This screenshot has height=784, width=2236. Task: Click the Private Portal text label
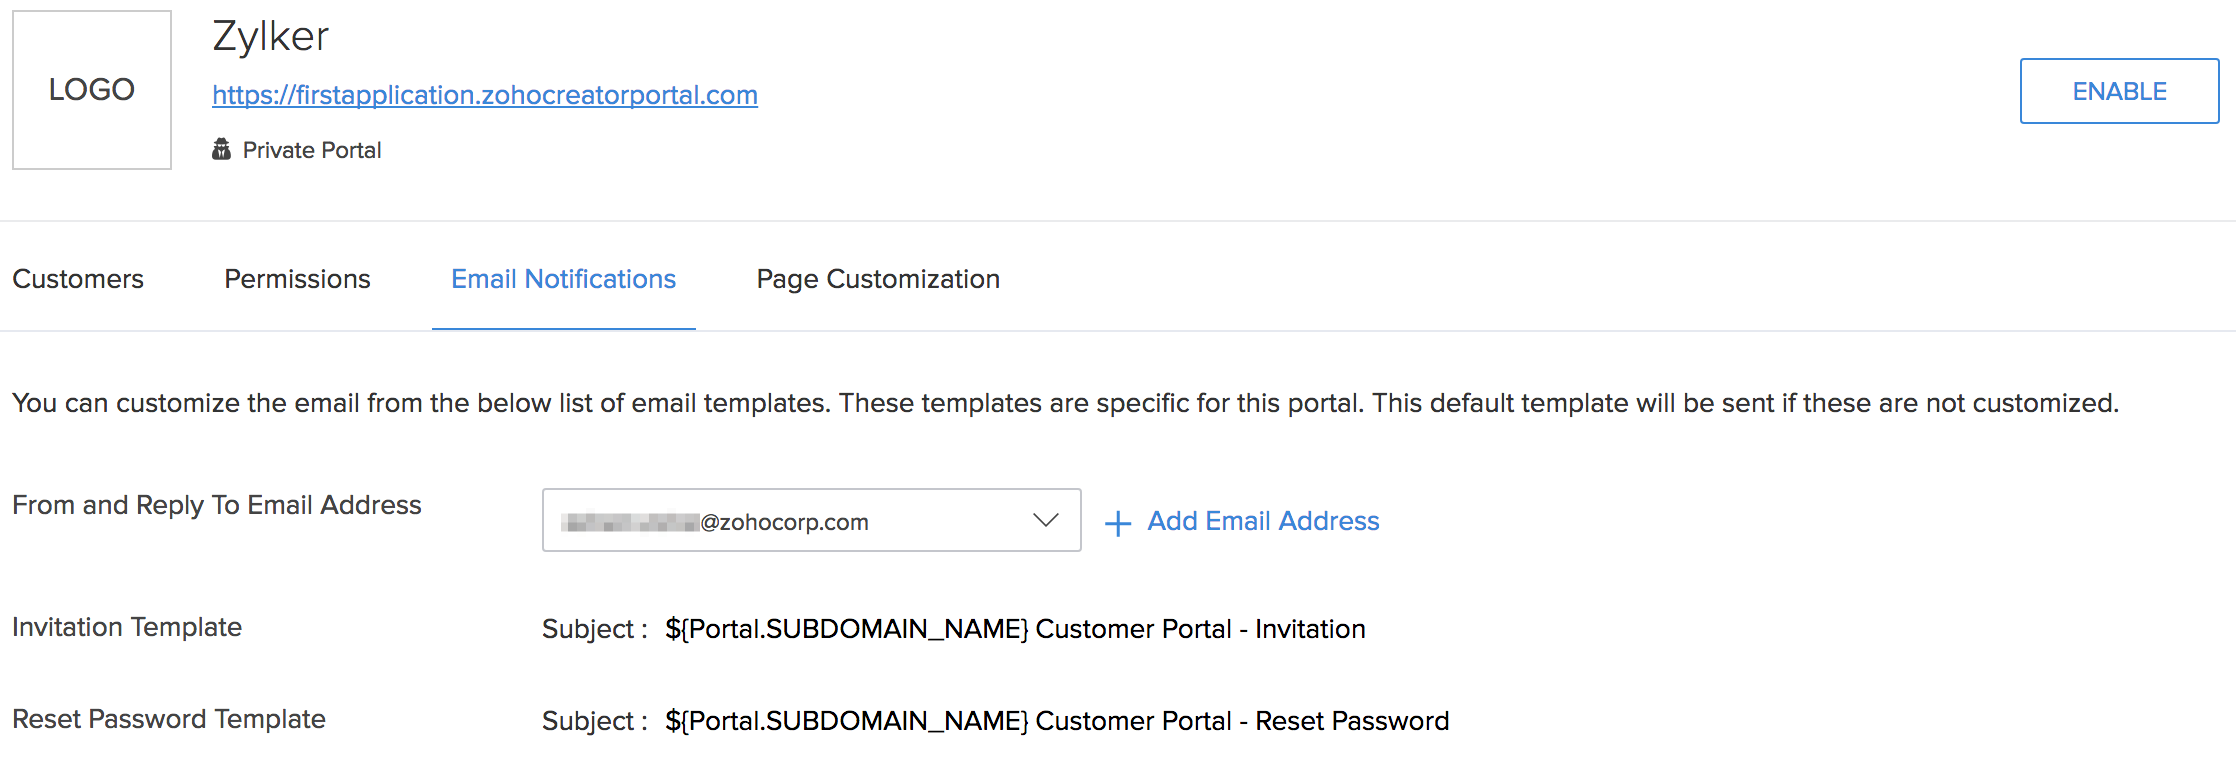[x=312, y=150]
